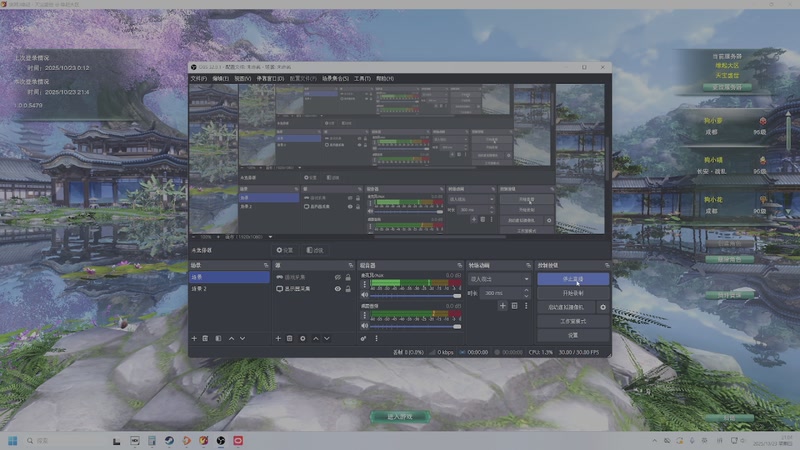Open audio mixer three-dot menu at bottom
Screen dimensions: 800x450
[377, 338]
